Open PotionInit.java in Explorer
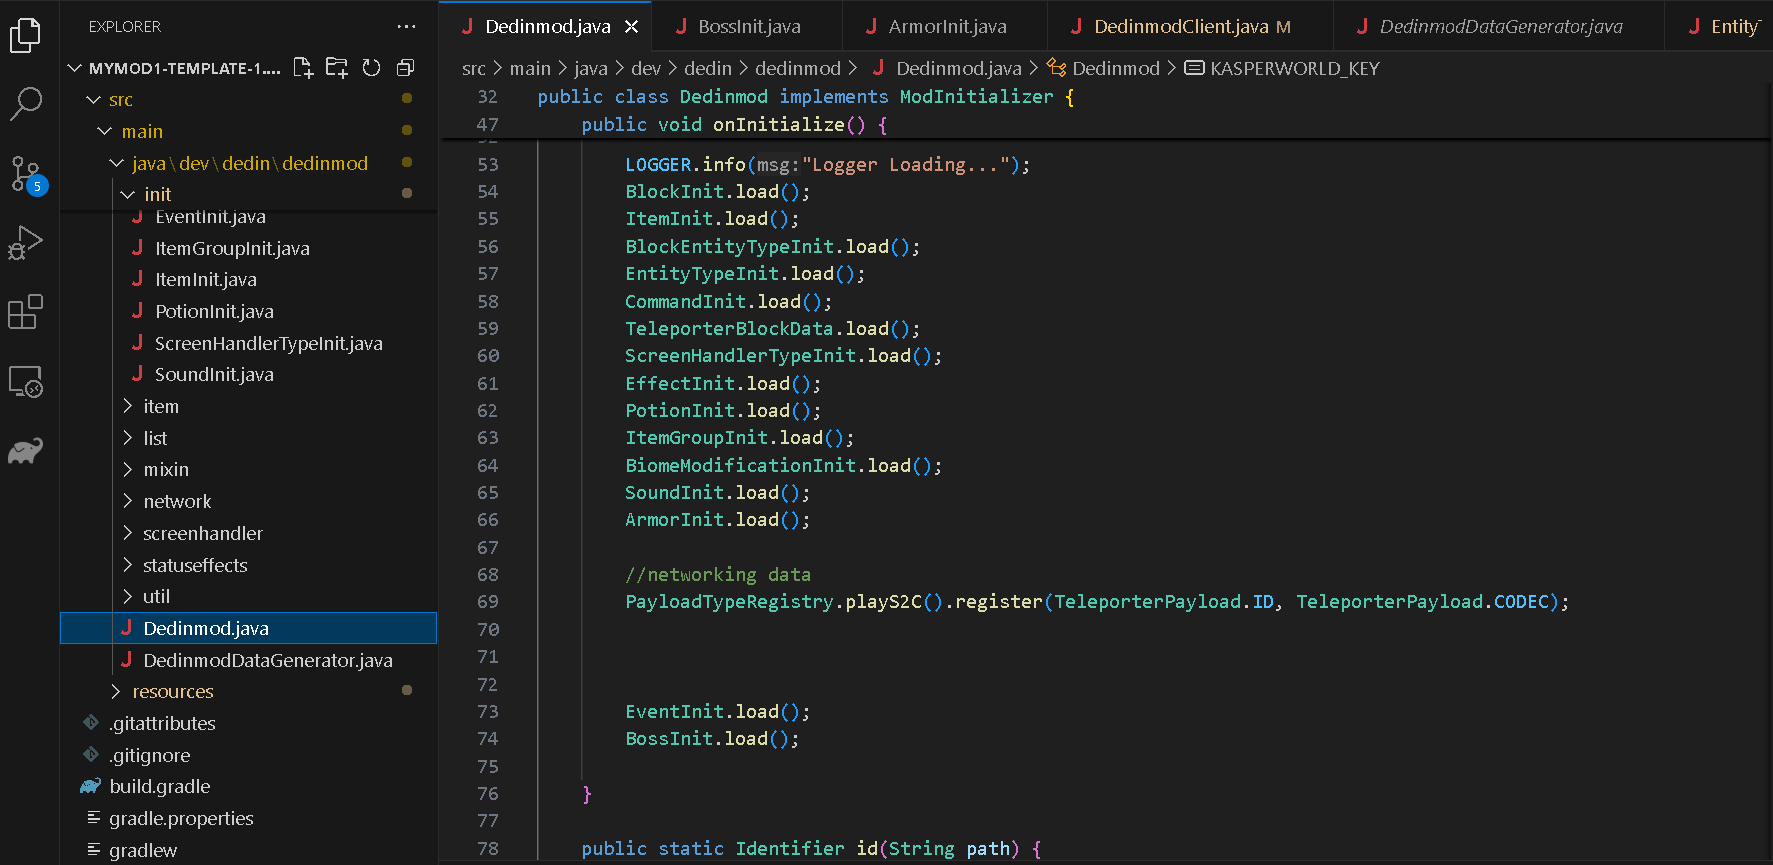Screen dimensions: 1773x865 [214, 311]
